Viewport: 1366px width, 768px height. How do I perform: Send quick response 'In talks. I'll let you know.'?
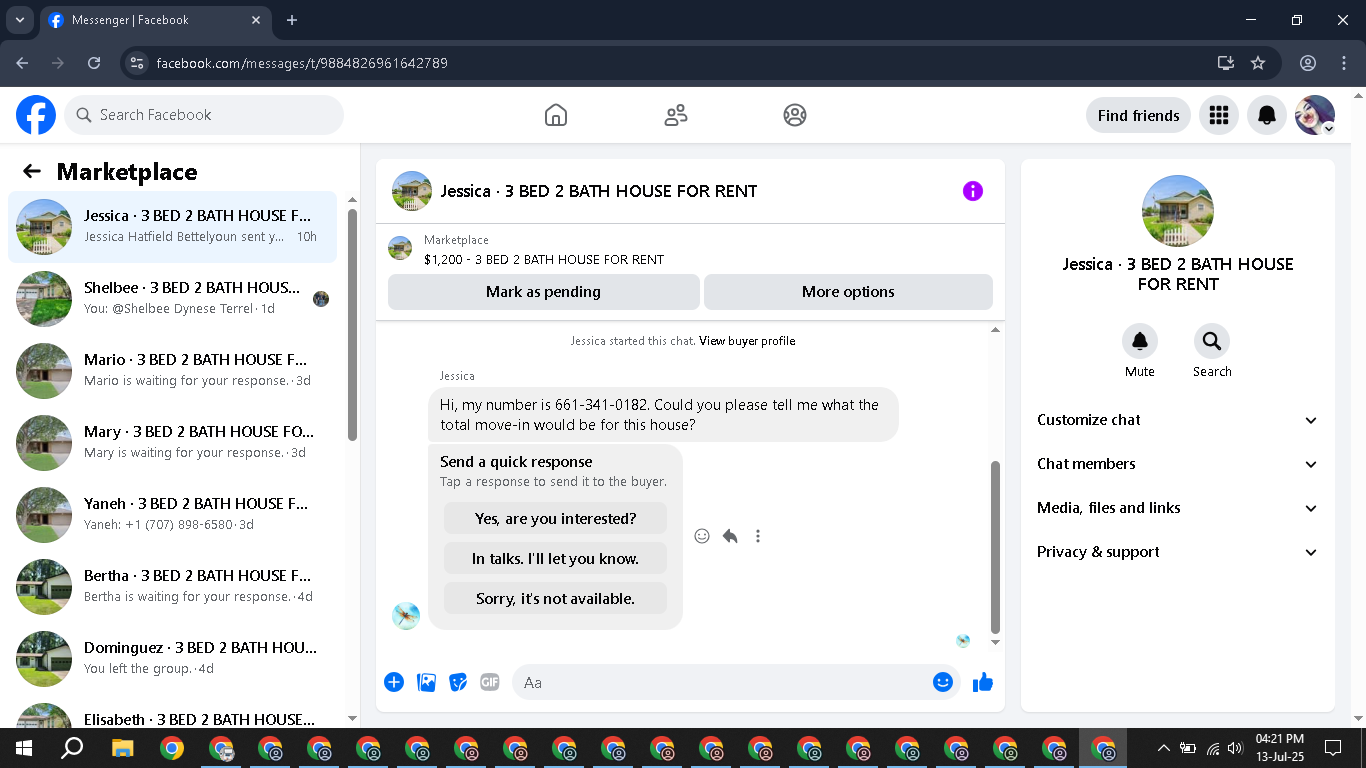(555, 558)
